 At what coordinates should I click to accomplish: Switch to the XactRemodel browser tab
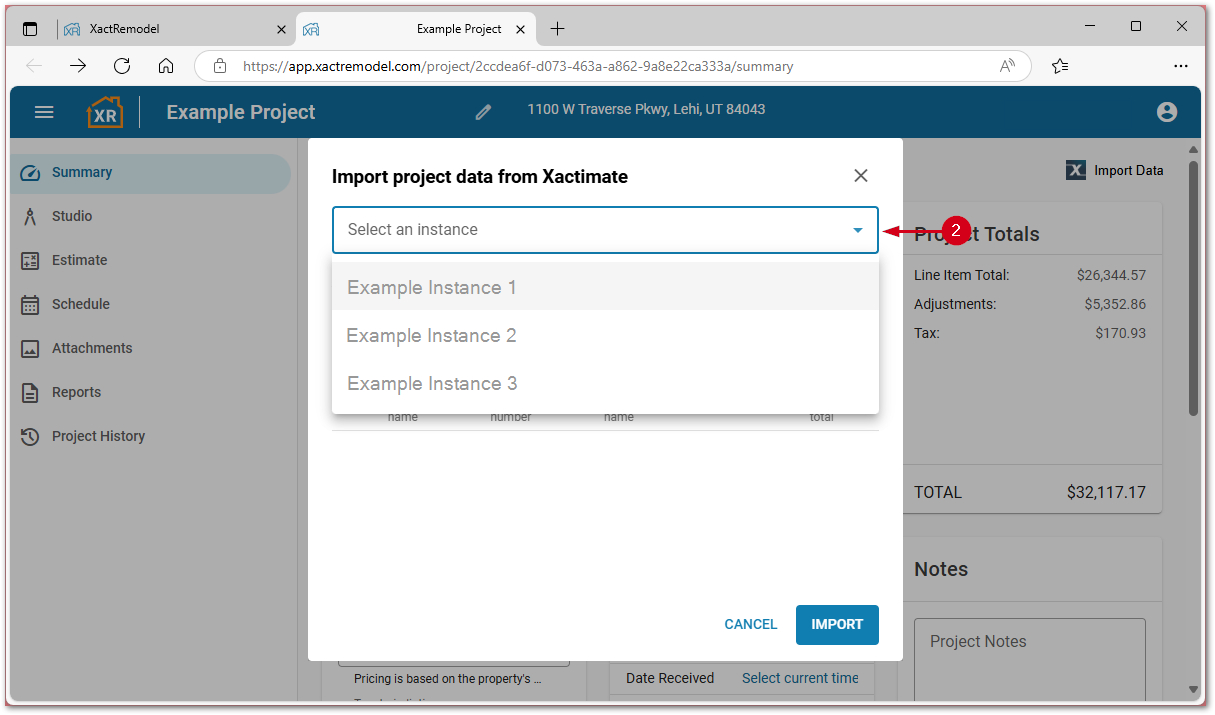(175, 29)
